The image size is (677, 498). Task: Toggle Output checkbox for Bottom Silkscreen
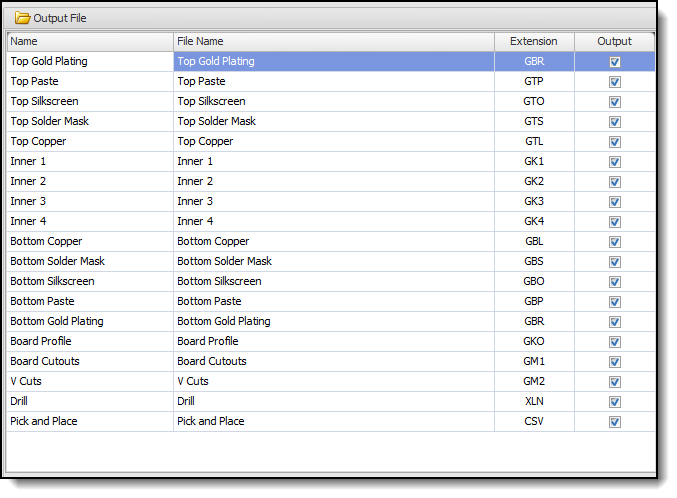click(x=614, y=282)
